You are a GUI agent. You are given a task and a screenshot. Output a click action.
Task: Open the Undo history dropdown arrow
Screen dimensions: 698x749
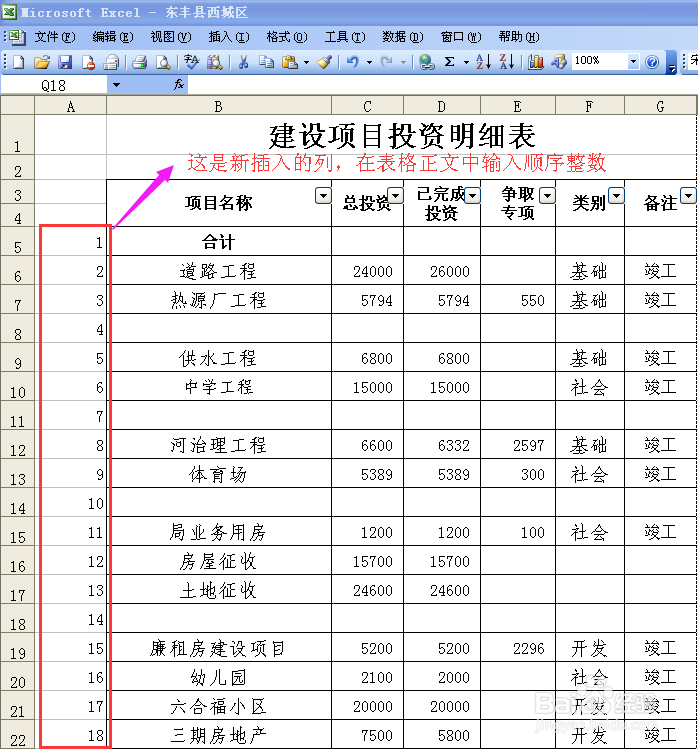[369, 62]
